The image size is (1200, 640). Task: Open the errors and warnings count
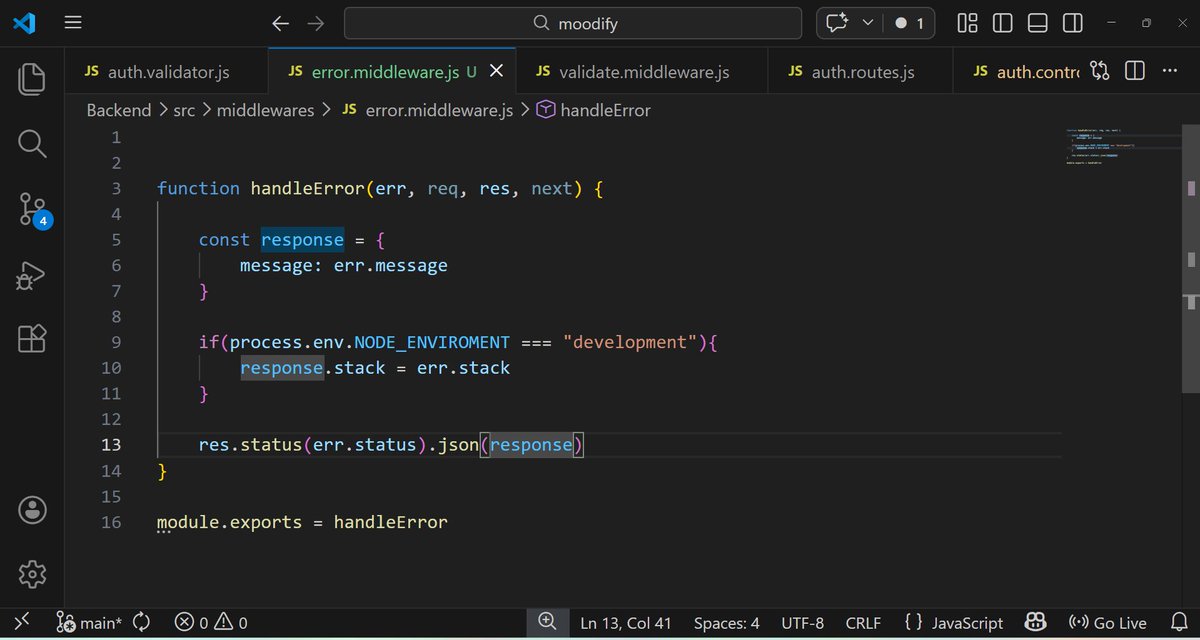(210, 623)
